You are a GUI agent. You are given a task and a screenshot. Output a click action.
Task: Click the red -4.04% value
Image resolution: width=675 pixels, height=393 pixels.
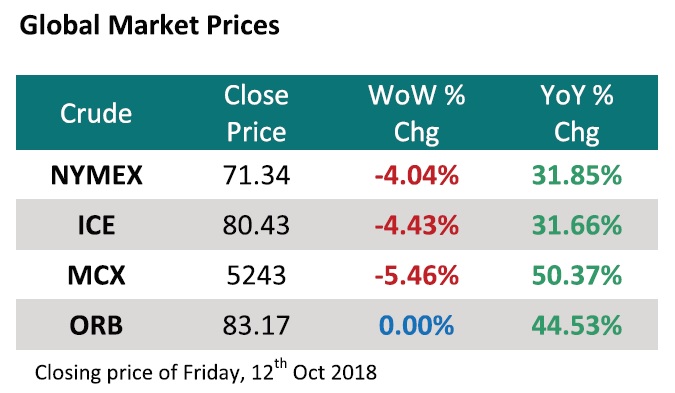(417, 175)
